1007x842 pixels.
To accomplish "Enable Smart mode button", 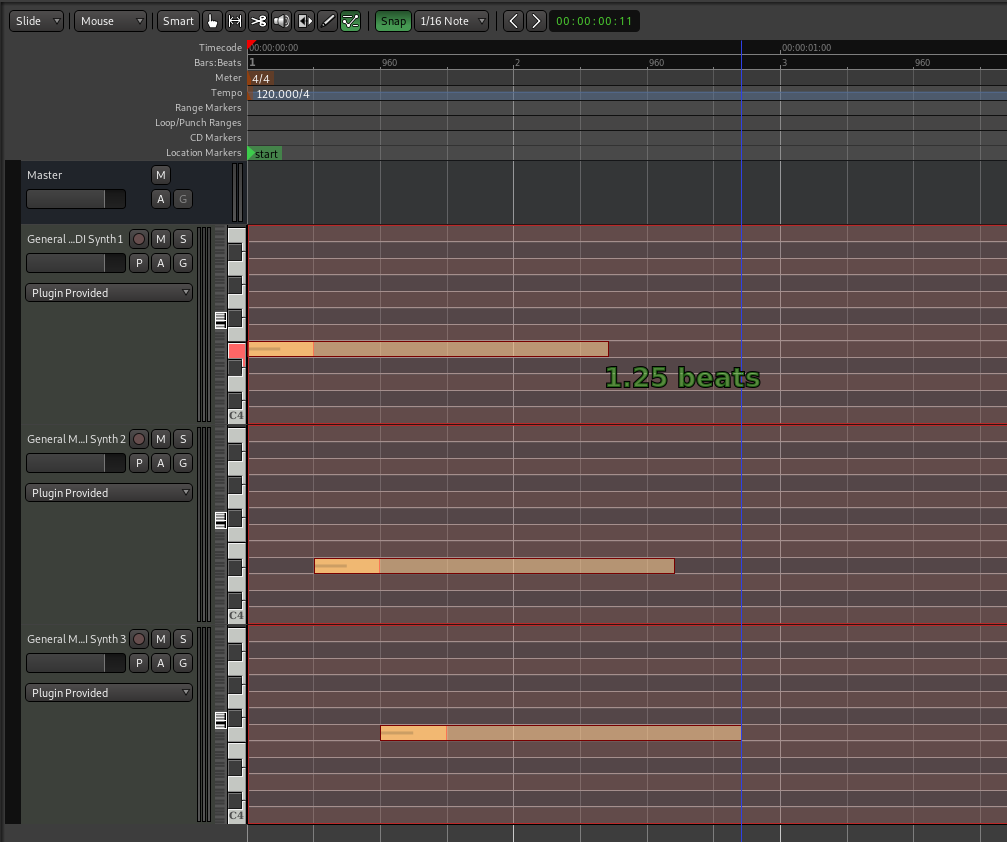I will [178, 21].
